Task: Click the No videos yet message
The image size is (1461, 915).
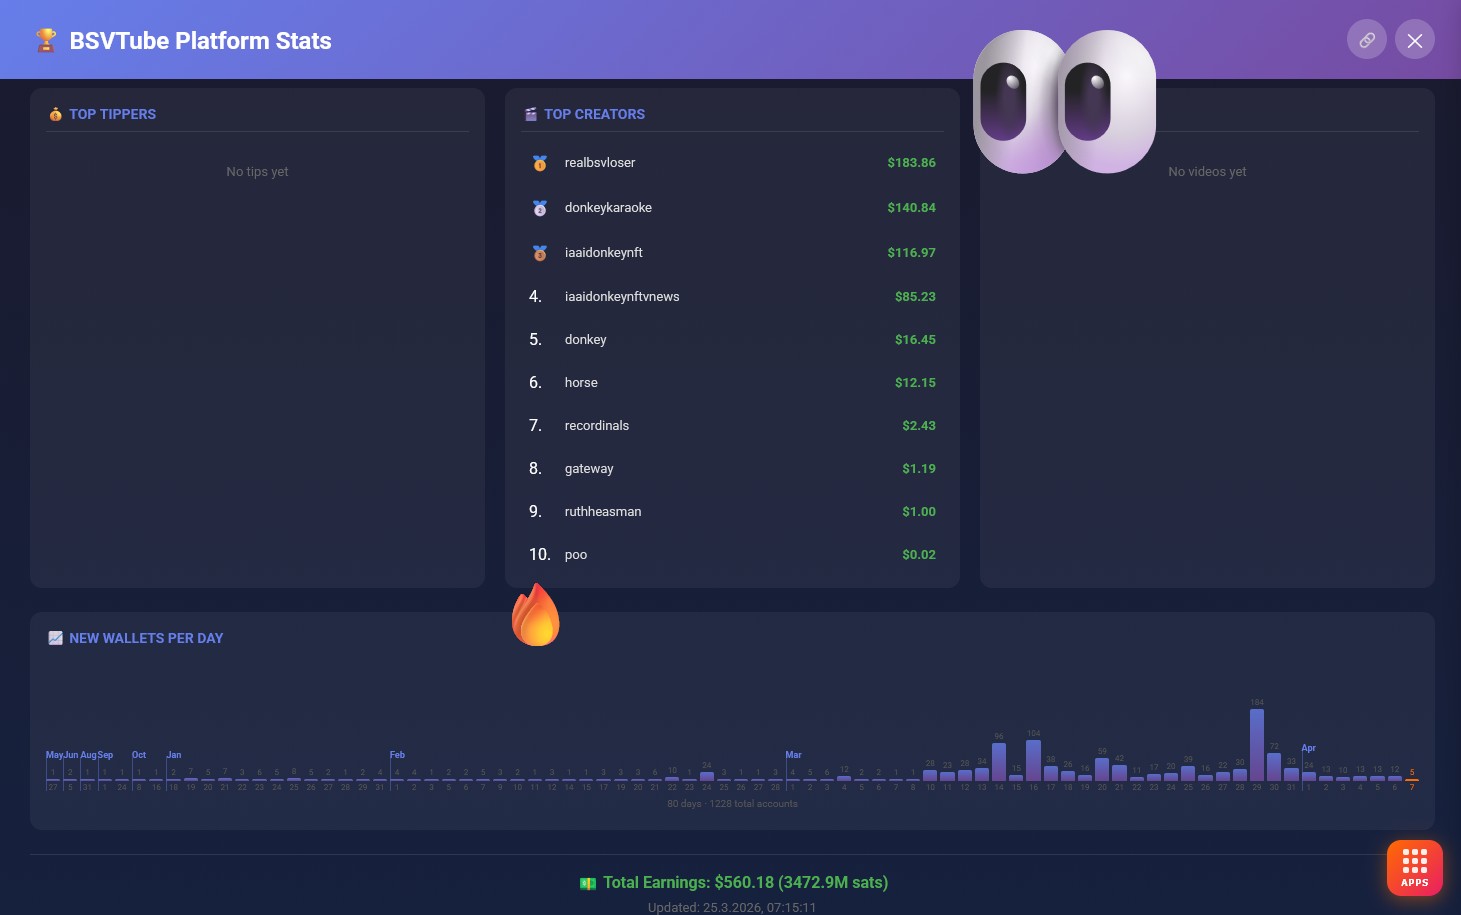Action: [x=1207, y=172]
